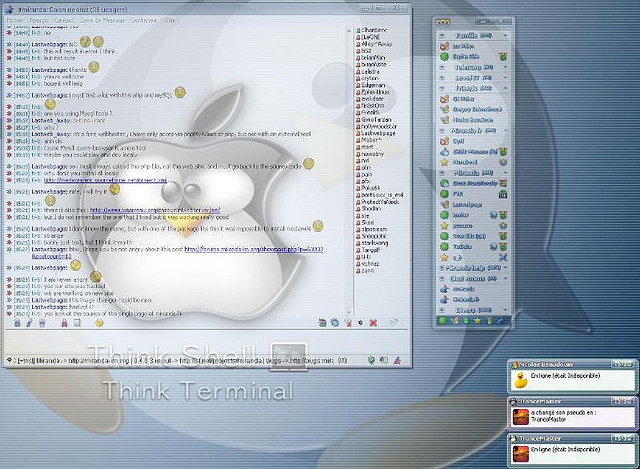Click the send checkmark icon in chat window
640x469 pixels.
click(394, 323)
